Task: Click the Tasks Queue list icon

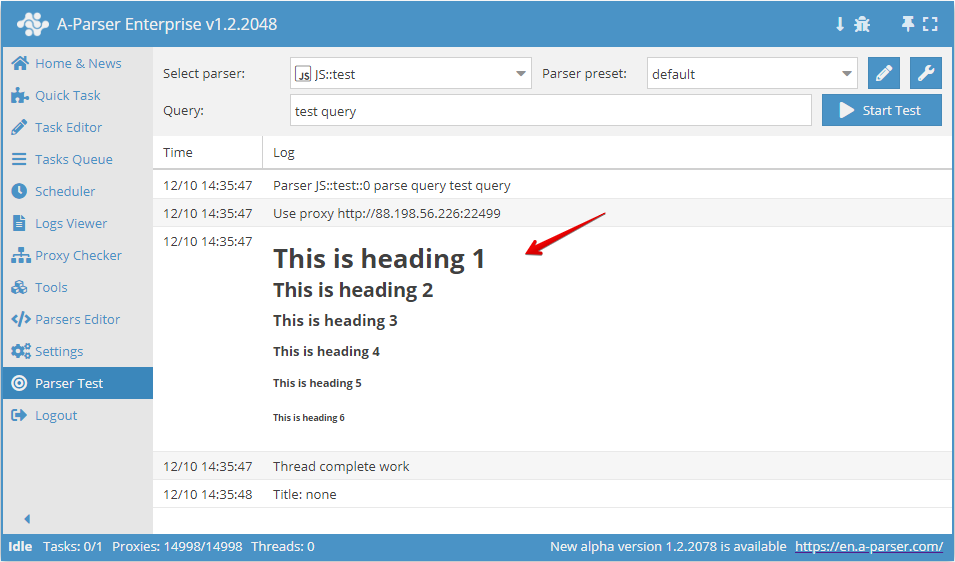Action: click(19, 159)
